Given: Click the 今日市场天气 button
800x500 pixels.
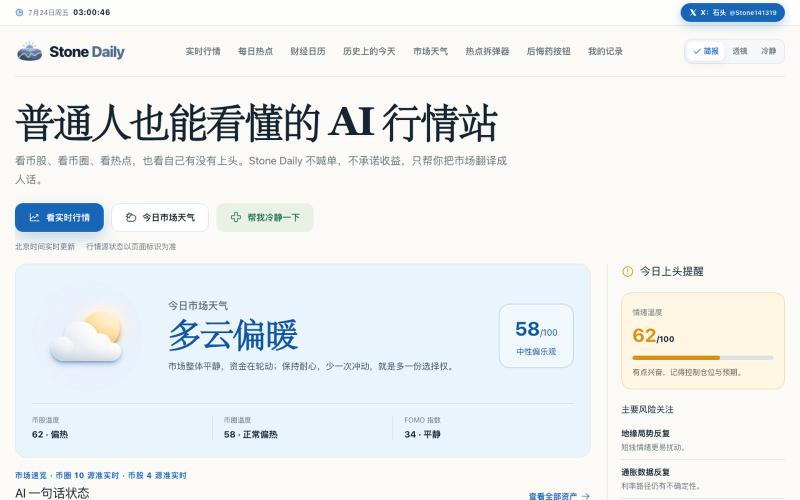Looking at the screenshot, I should pos(160,217).
